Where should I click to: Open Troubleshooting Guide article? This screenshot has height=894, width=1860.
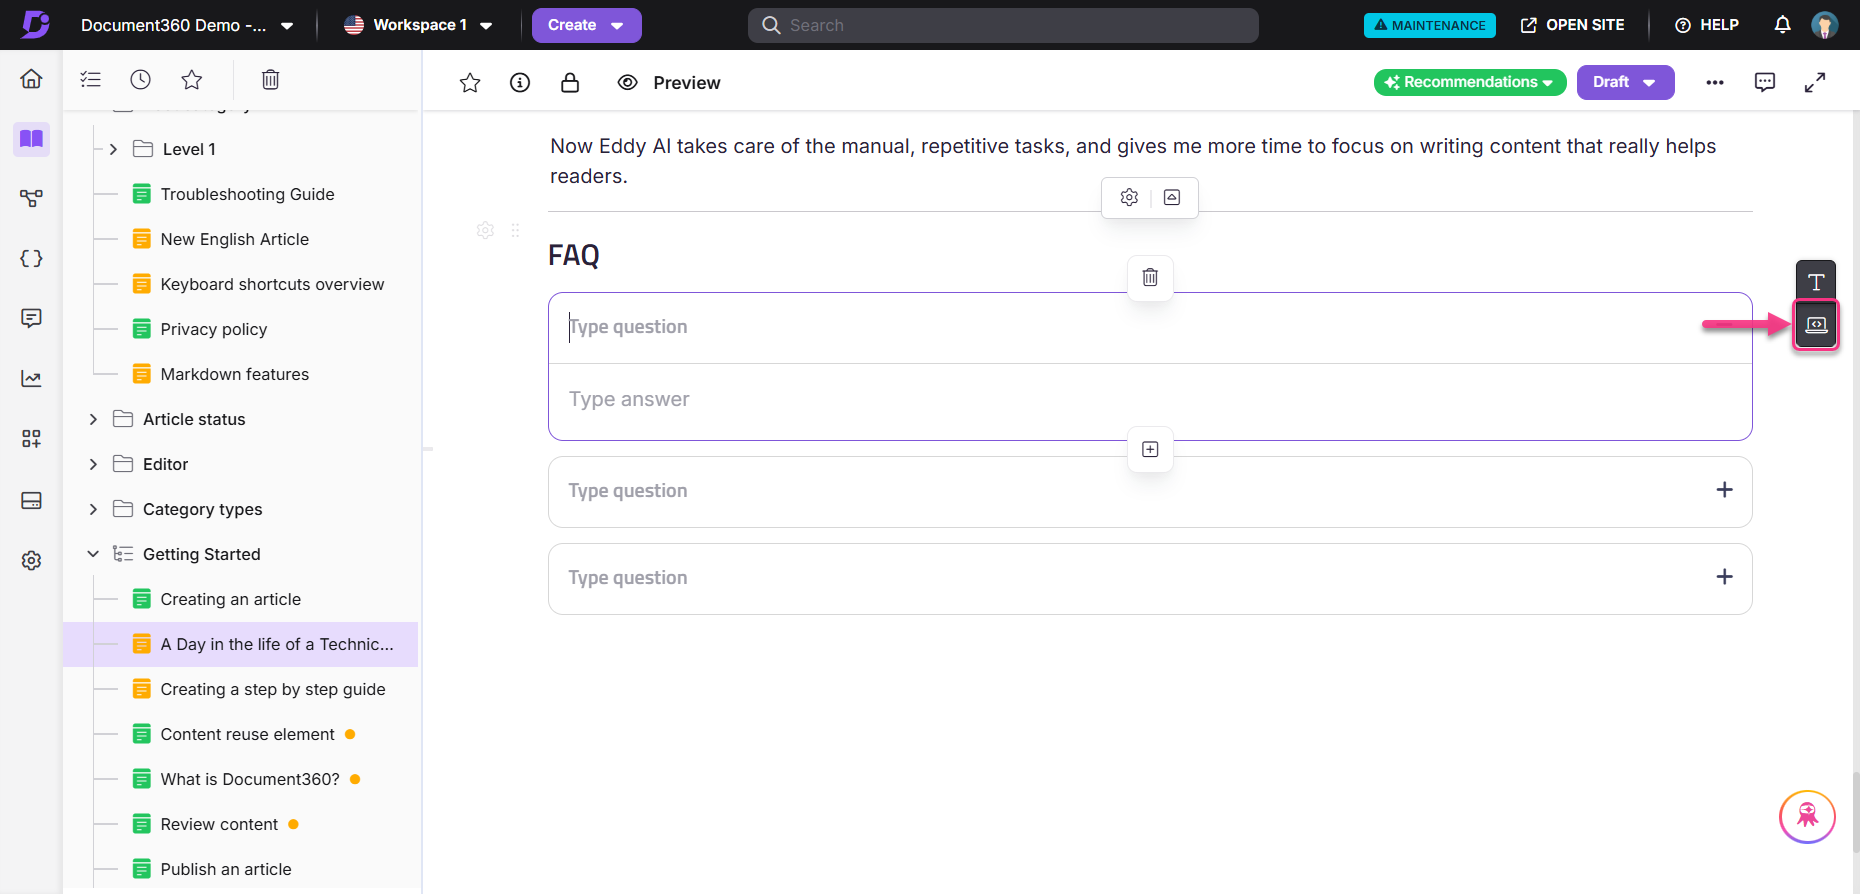pyautogui.click(x=247, y=194)
